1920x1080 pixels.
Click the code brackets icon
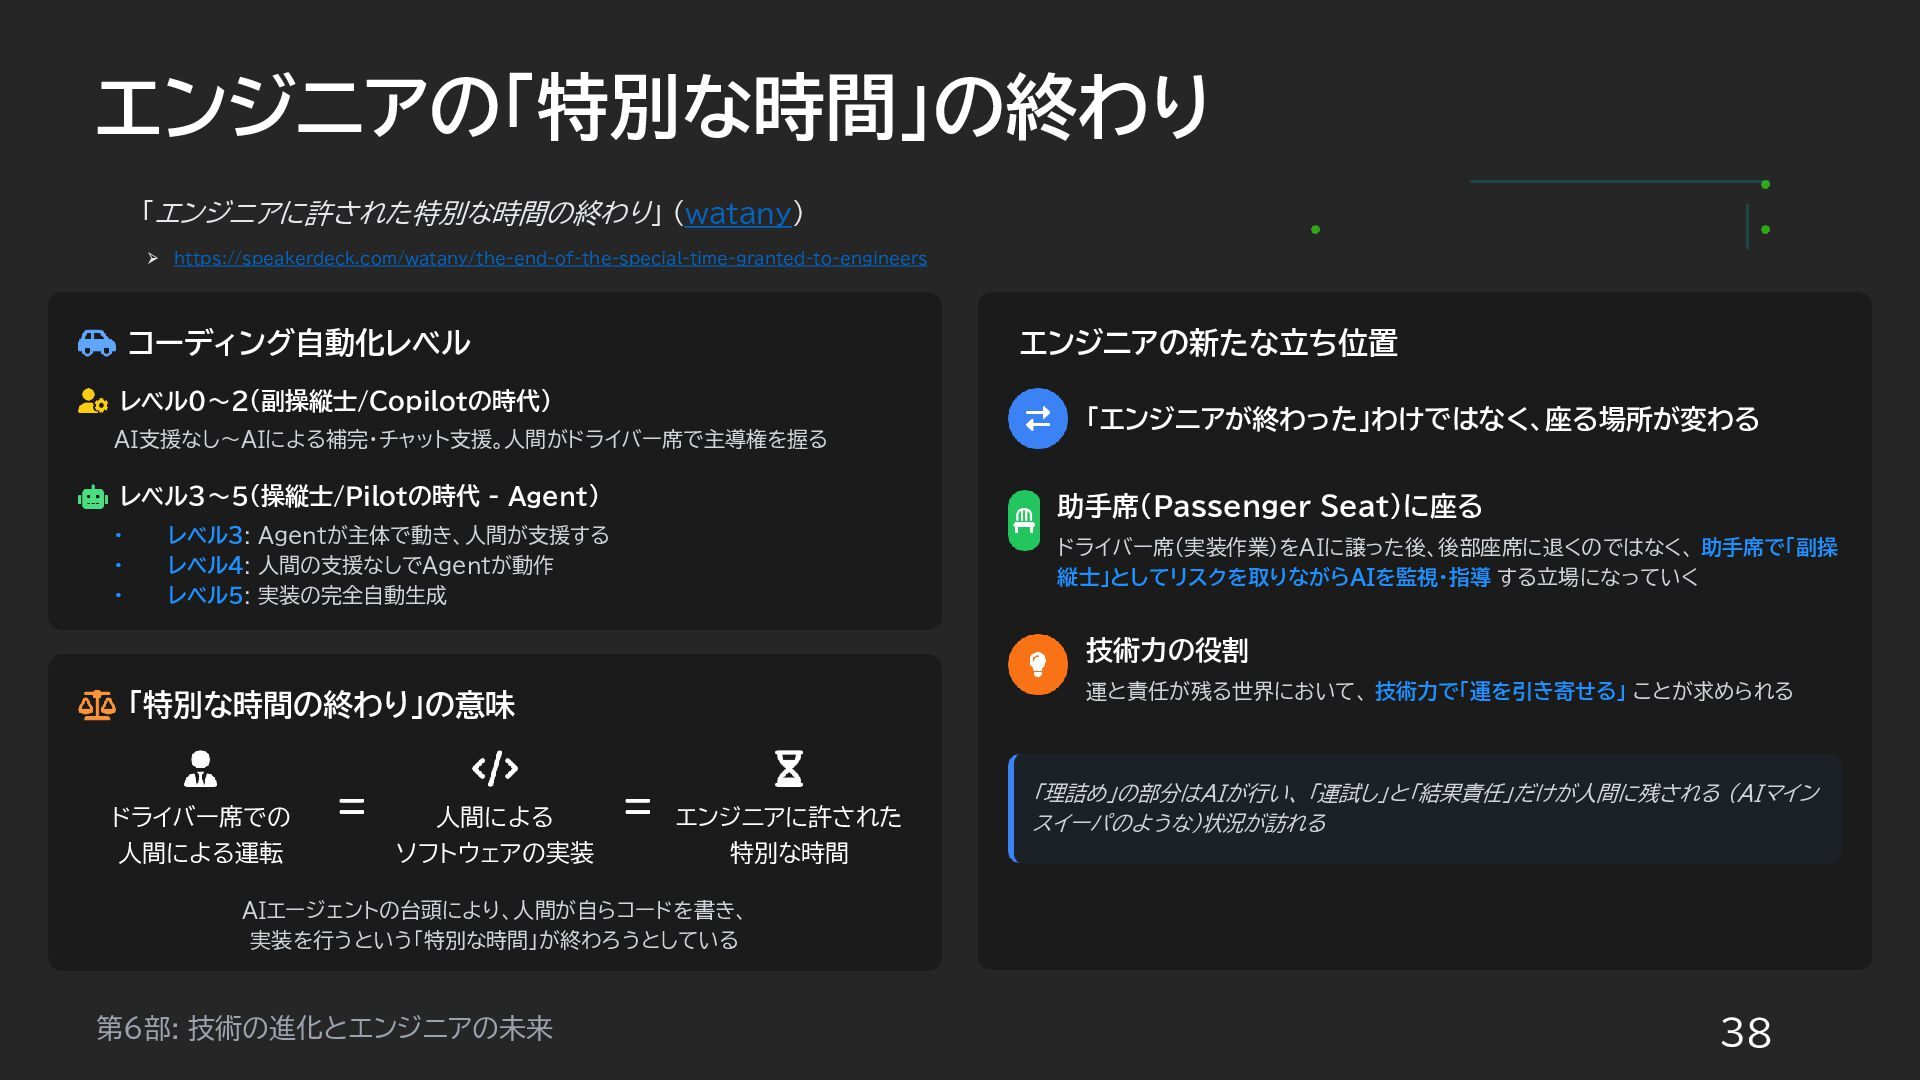[x=494, y=768]
